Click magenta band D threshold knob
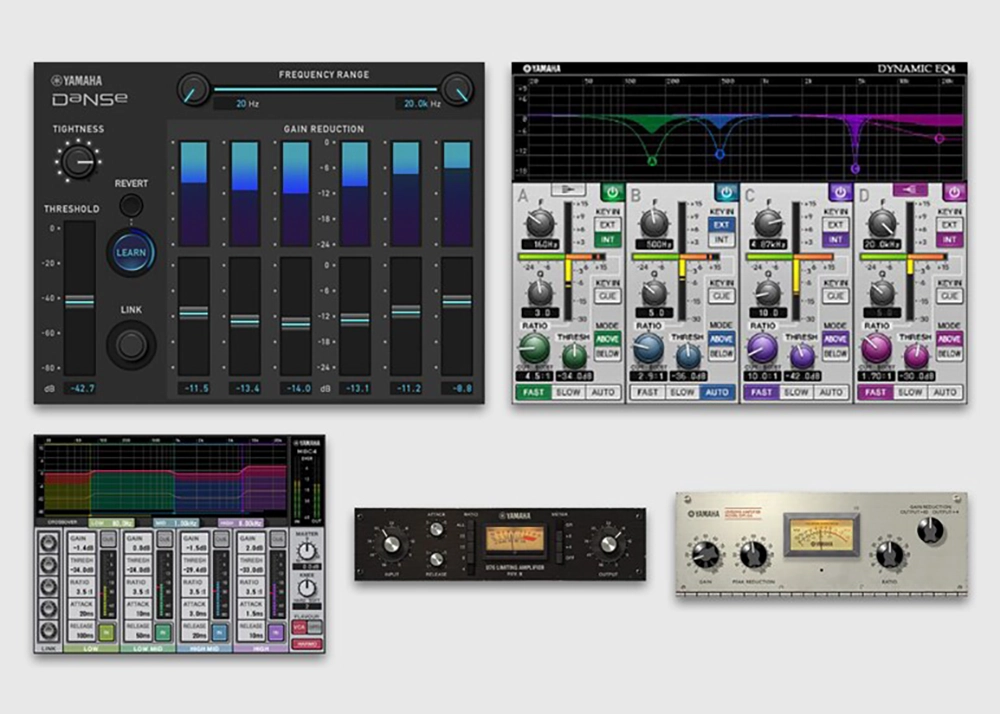1000x714 pixels. pyautogui.click(x=916, y=356)
